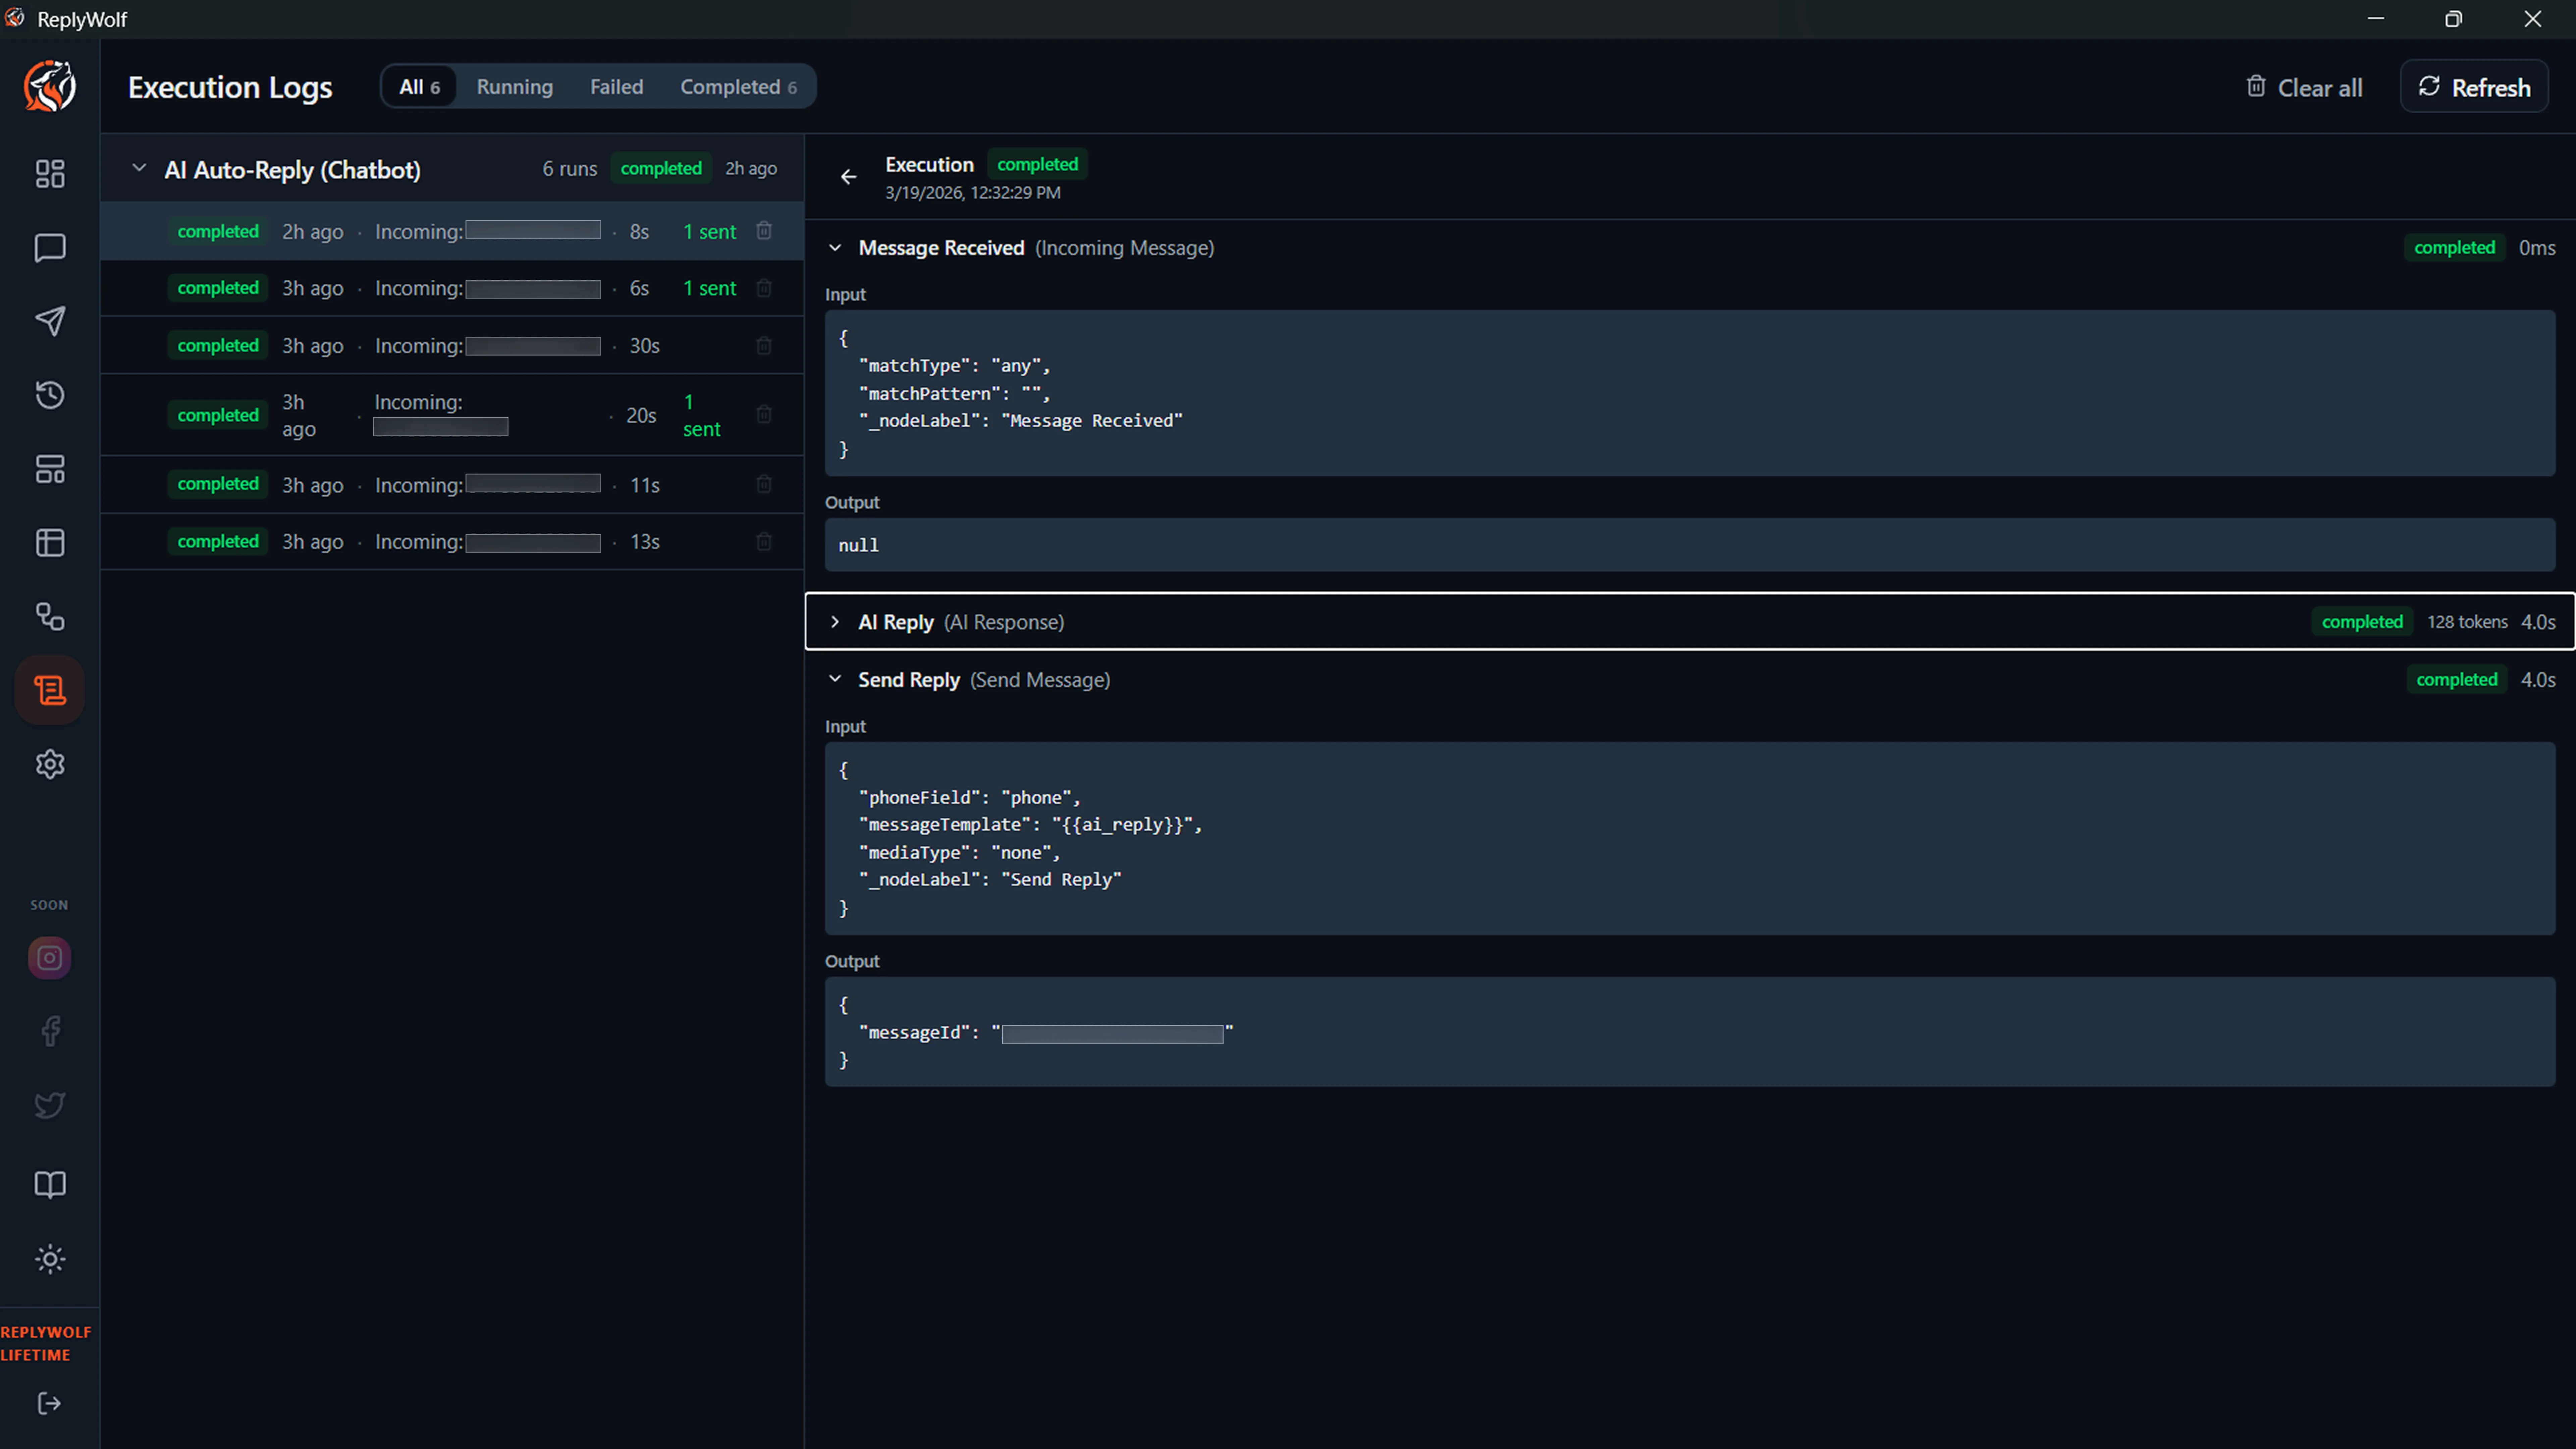
Task: Open the dashboard grid icon in sidebar
Action: [x=50, y=174]
